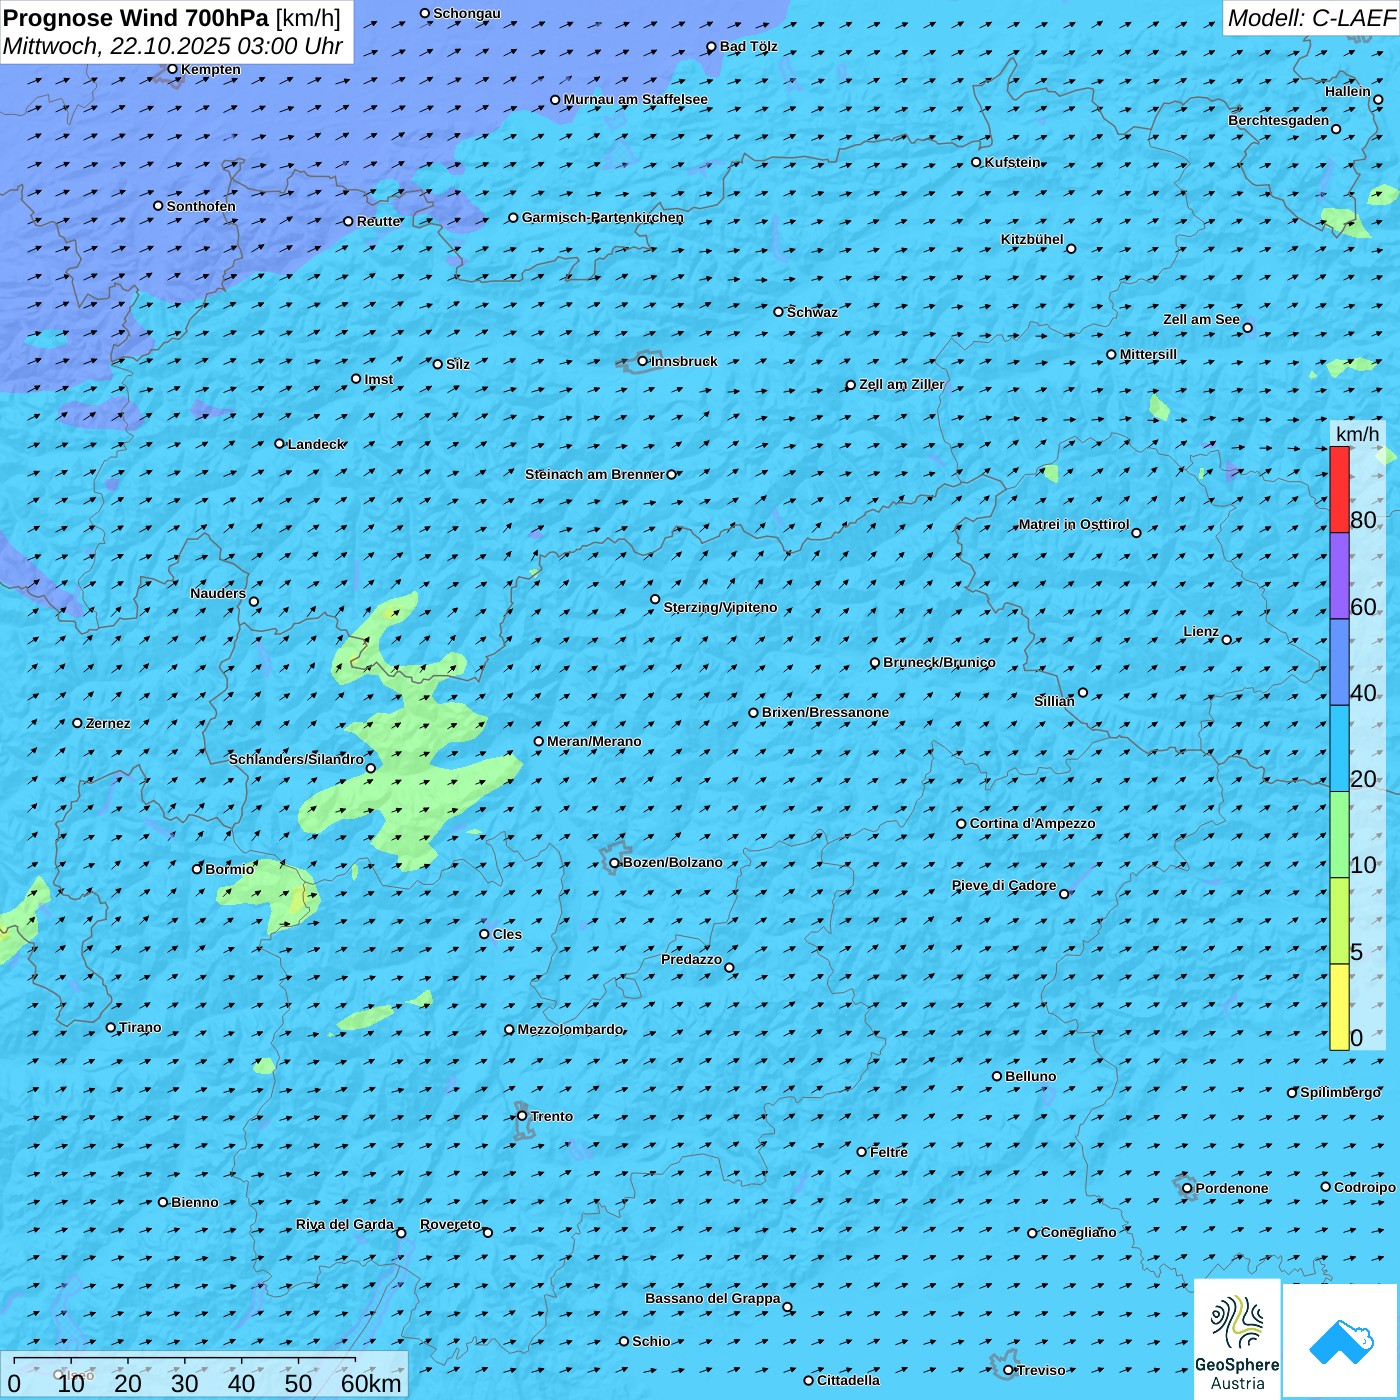Click the 'Sillian' label
This screenshot has height=1400, width=1400.
(x=1054, y=701)
